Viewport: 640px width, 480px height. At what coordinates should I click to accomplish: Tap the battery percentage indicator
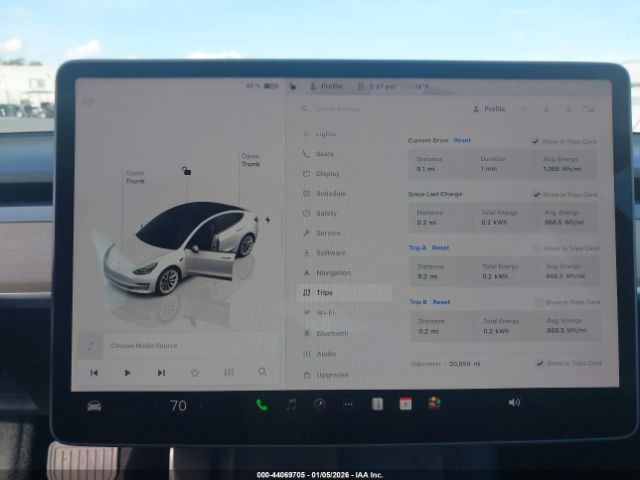pos(262,86)
